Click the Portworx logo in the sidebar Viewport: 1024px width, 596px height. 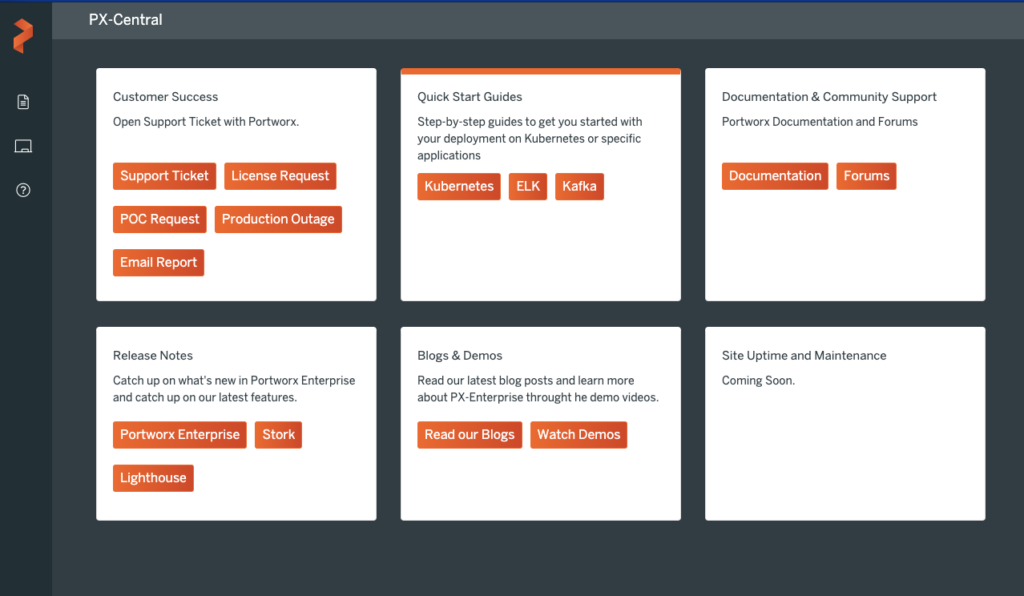[x=24, y=34]
